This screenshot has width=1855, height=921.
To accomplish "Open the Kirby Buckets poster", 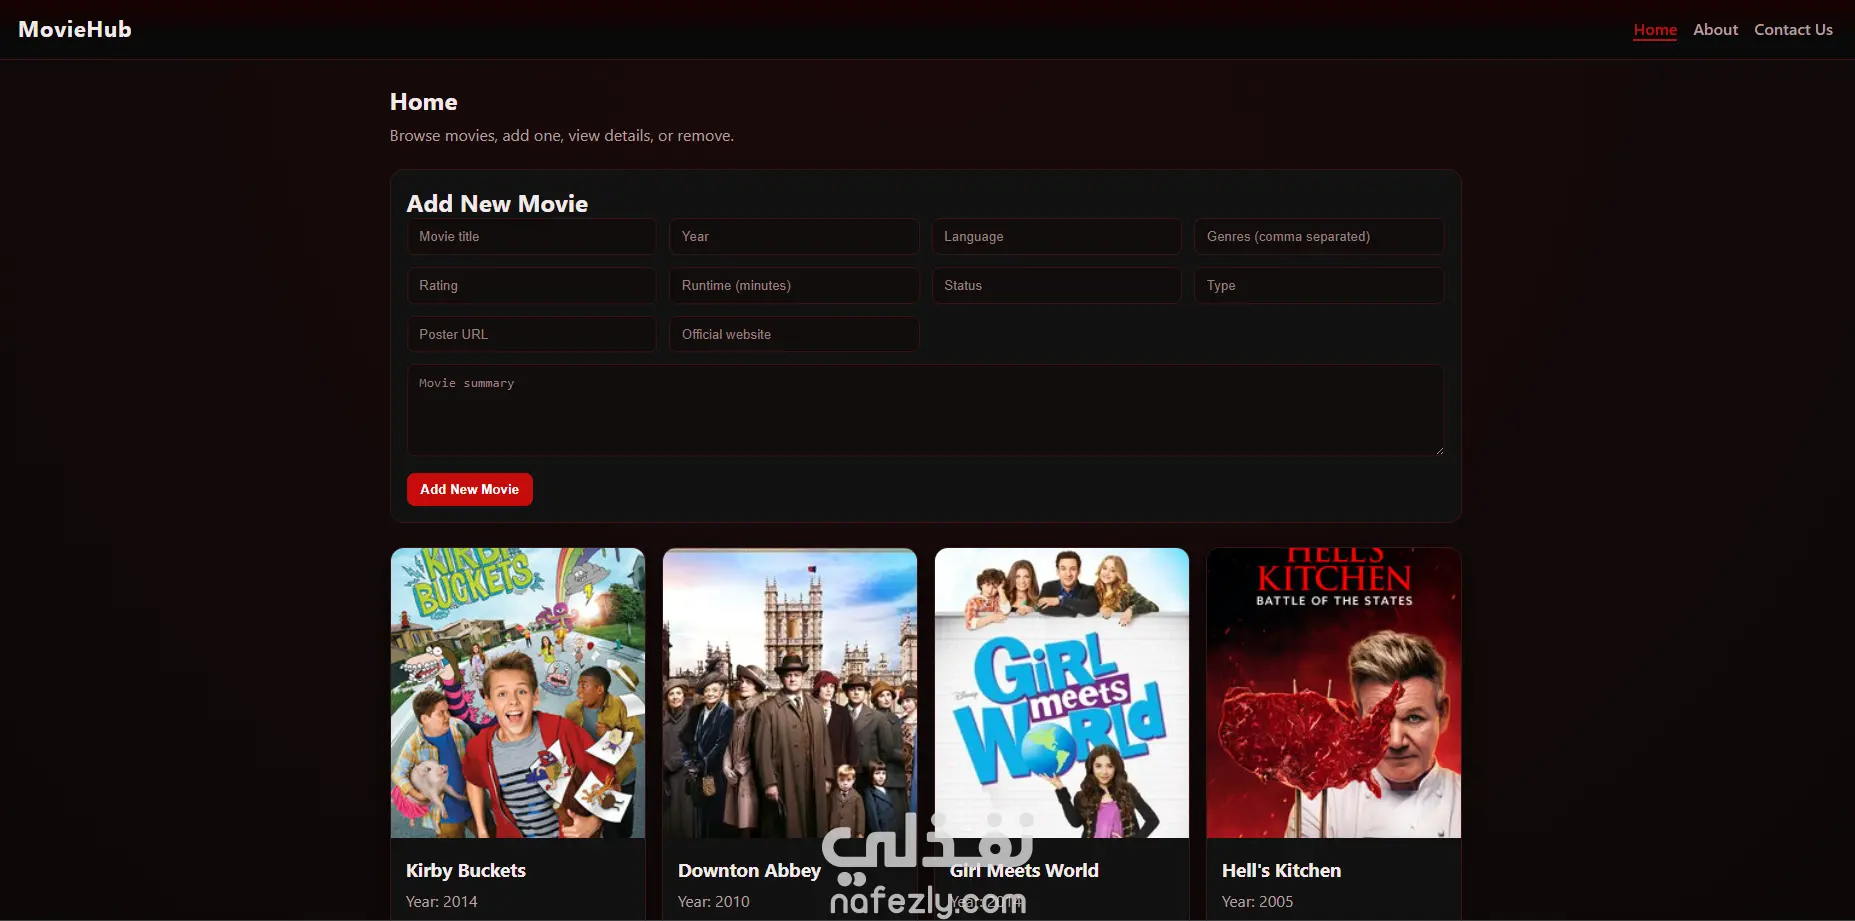I will tap(518, 693).
